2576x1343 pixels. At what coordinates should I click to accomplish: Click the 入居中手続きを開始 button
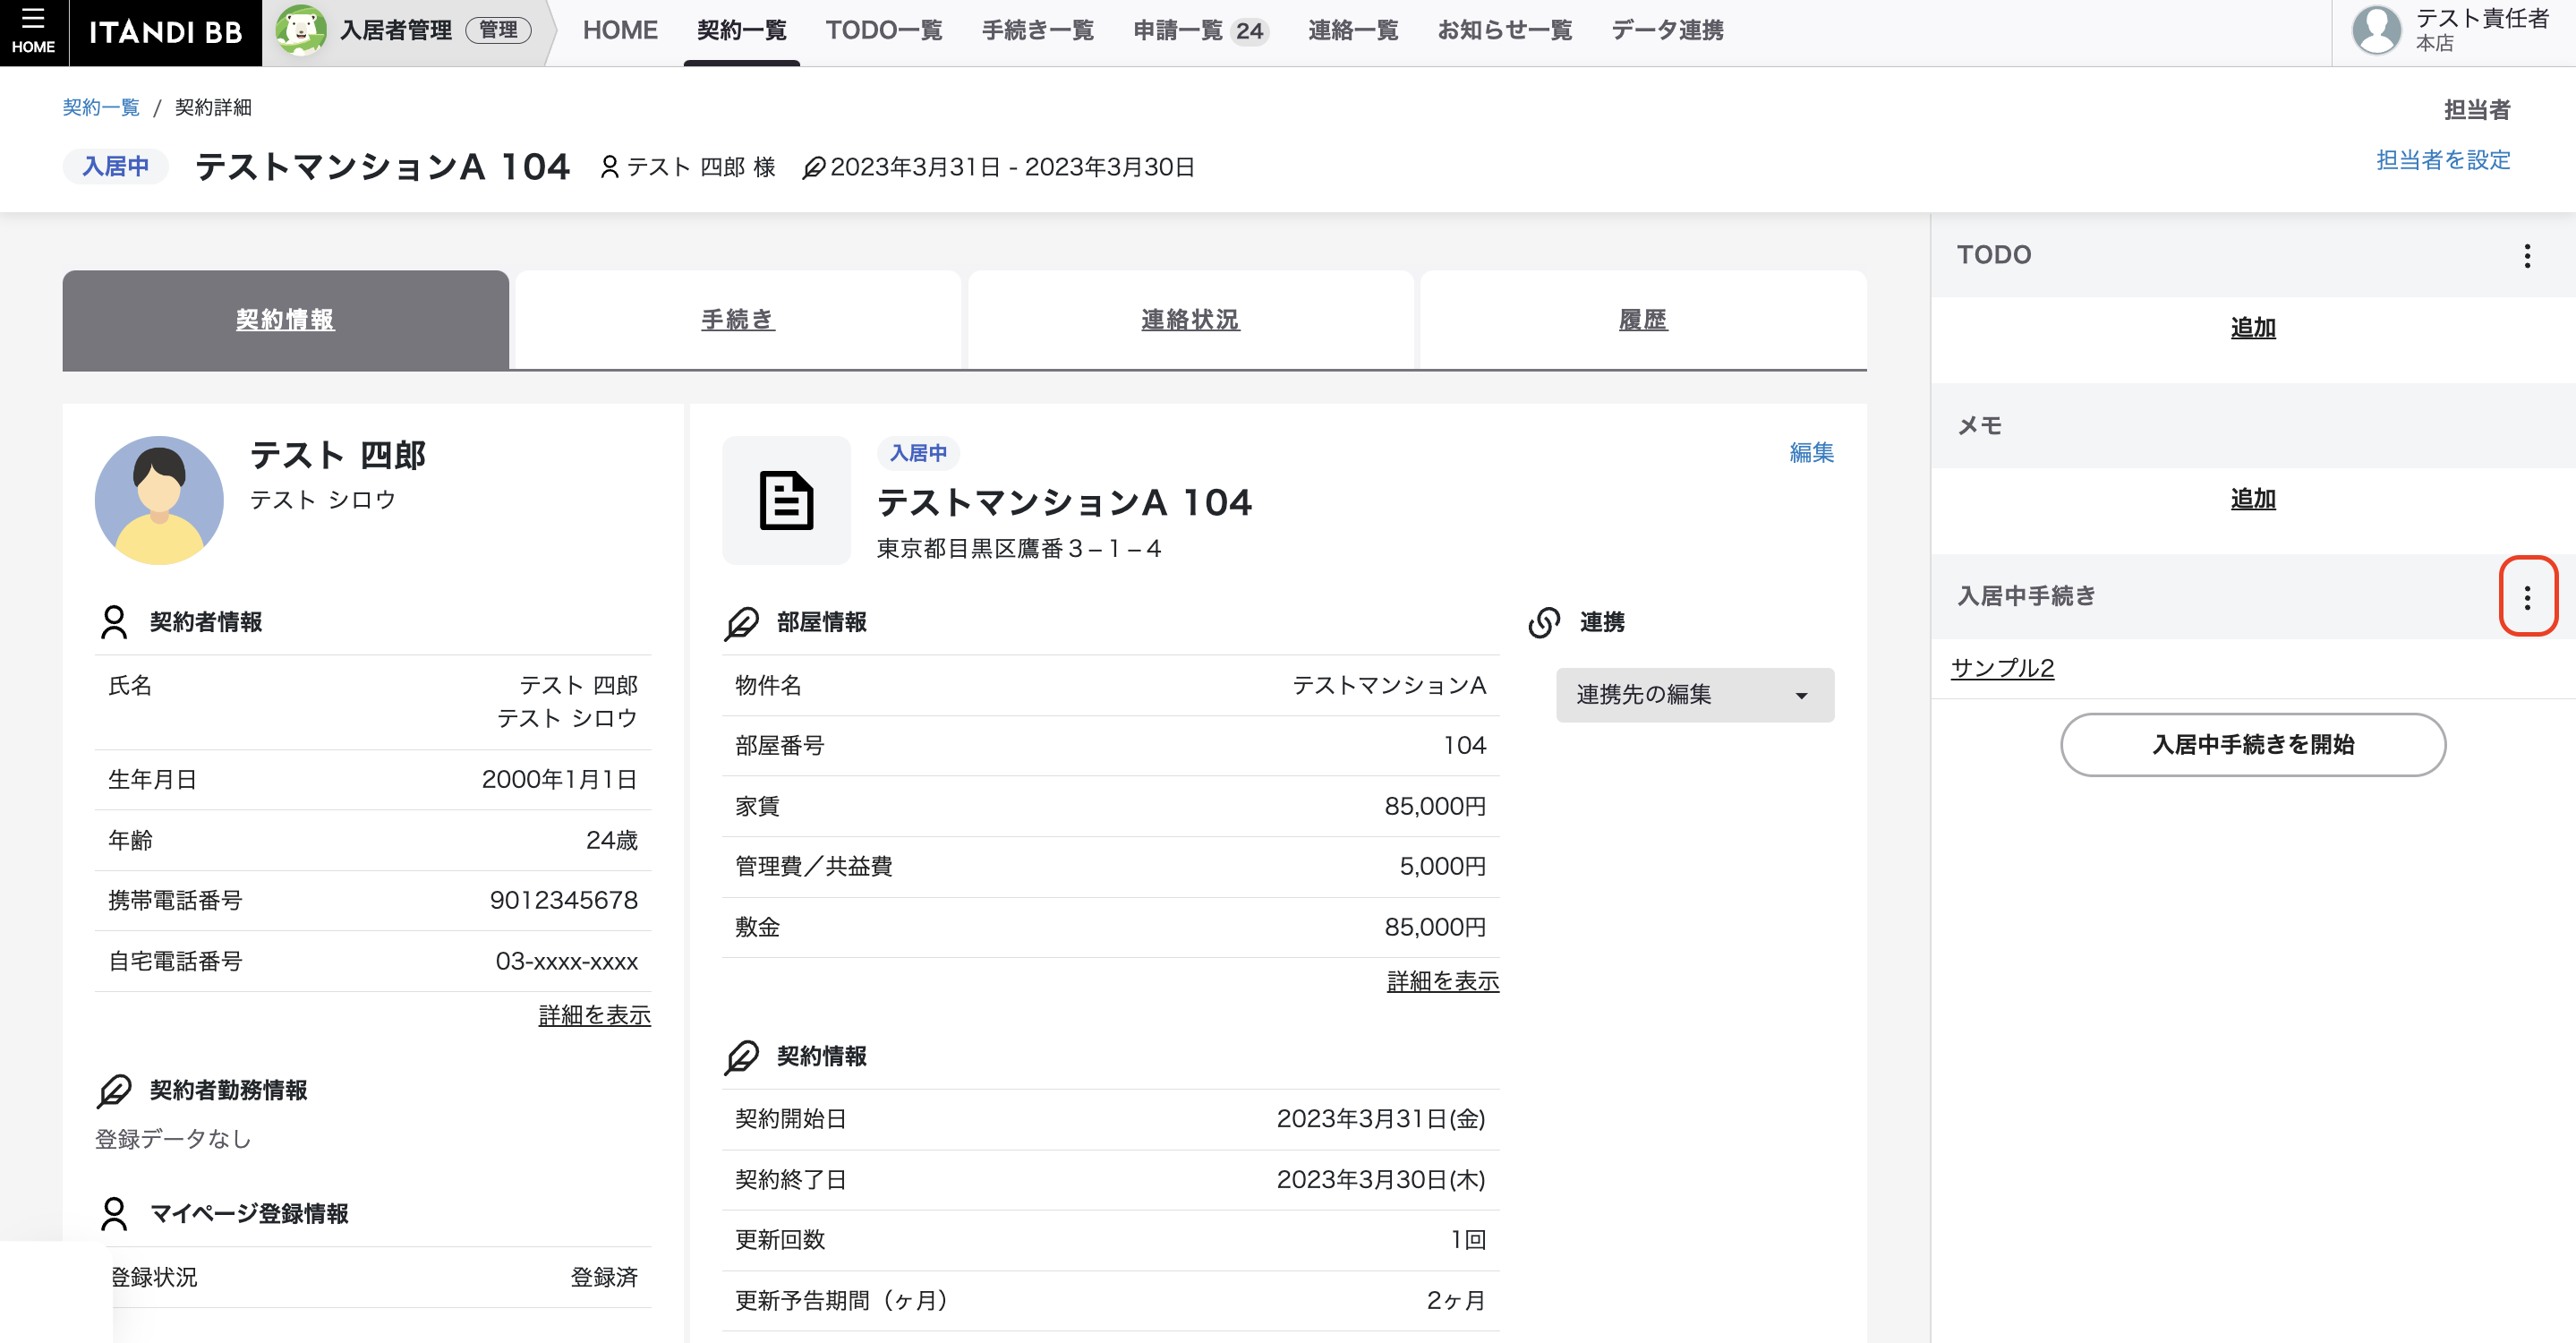[x=2253, y=745]
